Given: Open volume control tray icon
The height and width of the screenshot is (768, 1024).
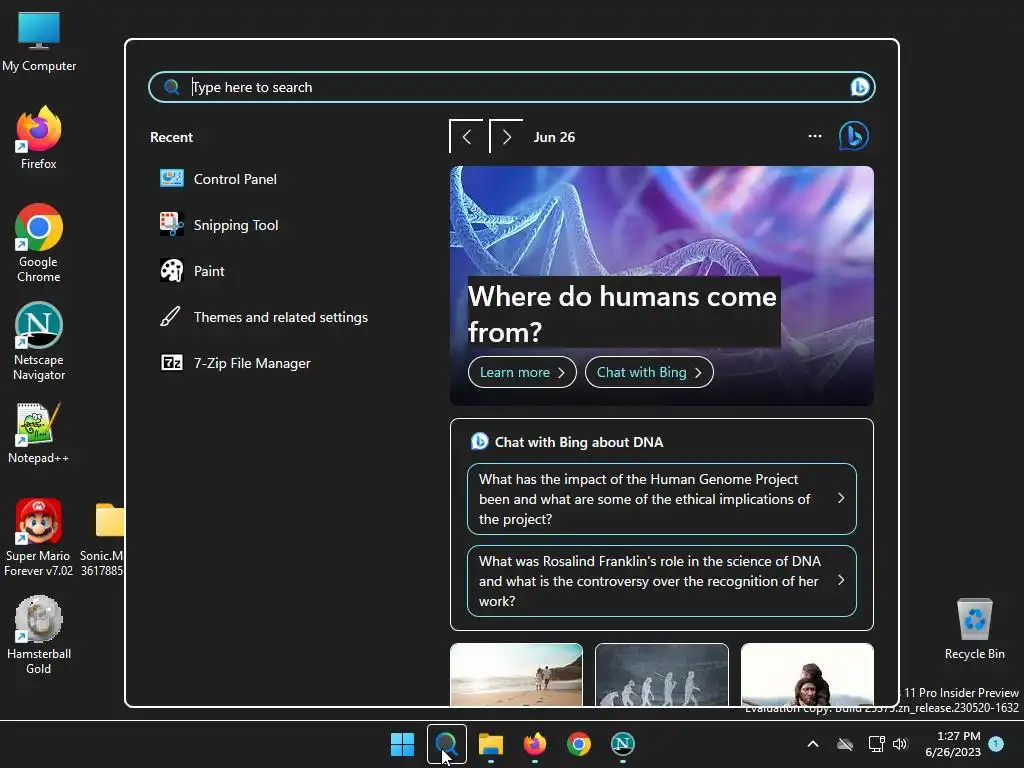Looking at the screenshot, I should (900, 744).
